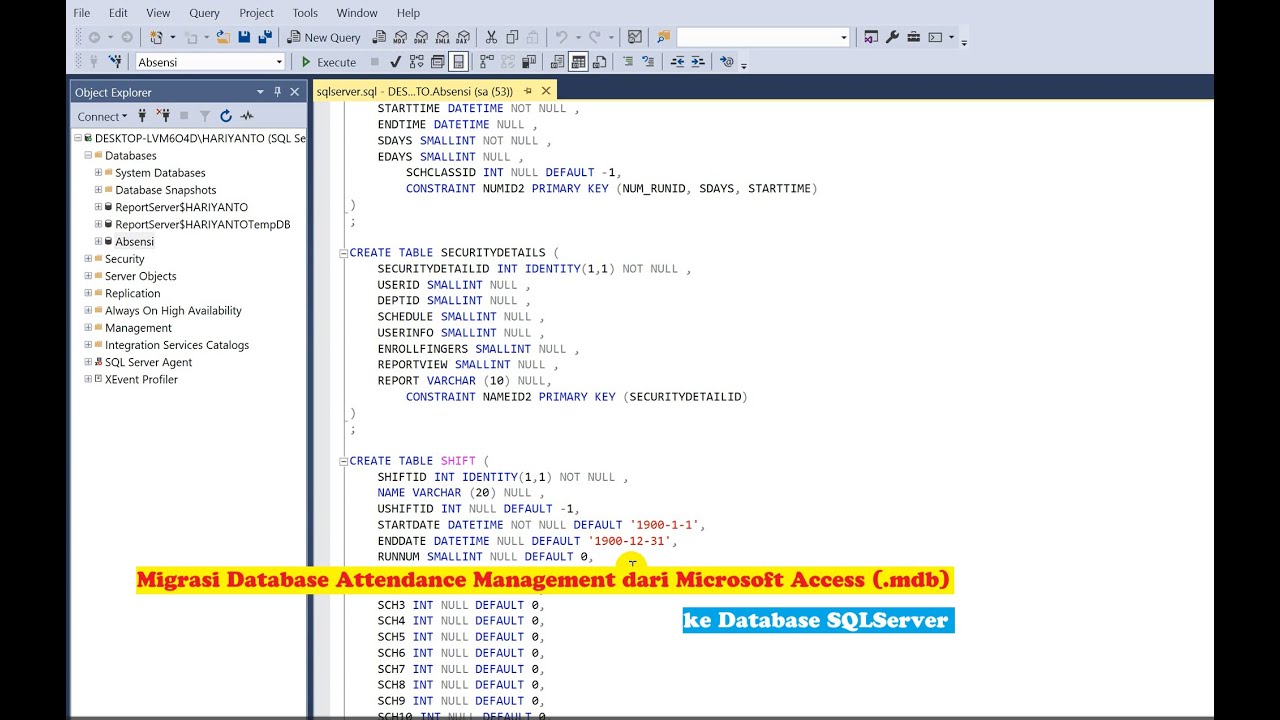Collapse the CREATE TABLE SHIFT code block
This screenshot has height=720, width=1280.
[x=344, y=461]
